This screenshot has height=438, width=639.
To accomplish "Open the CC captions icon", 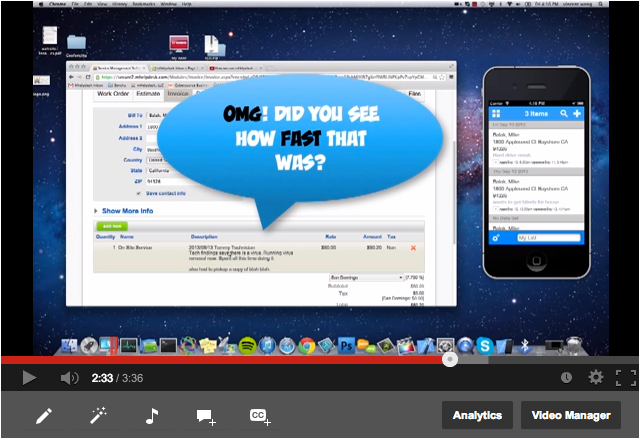I will [x=260, y=417].
